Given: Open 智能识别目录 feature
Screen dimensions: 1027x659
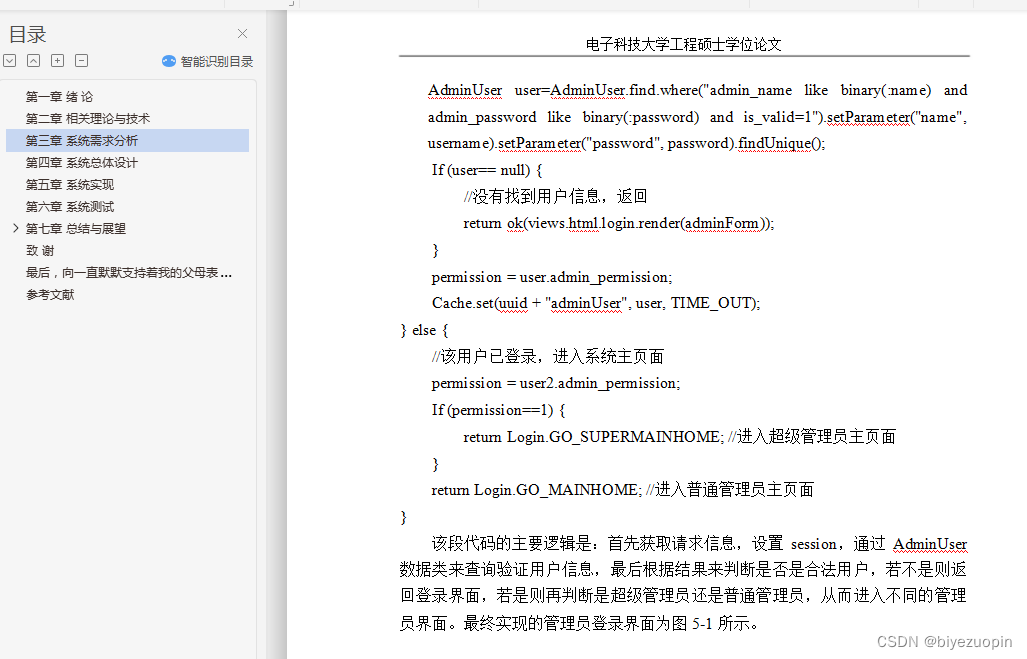Looking at the screenshot, I should click(217, 62).
